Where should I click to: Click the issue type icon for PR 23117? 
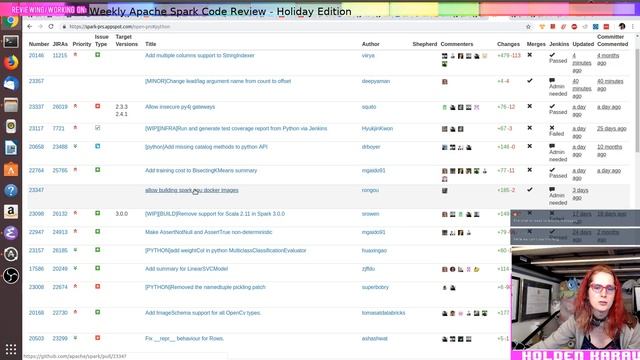point(98,128)
